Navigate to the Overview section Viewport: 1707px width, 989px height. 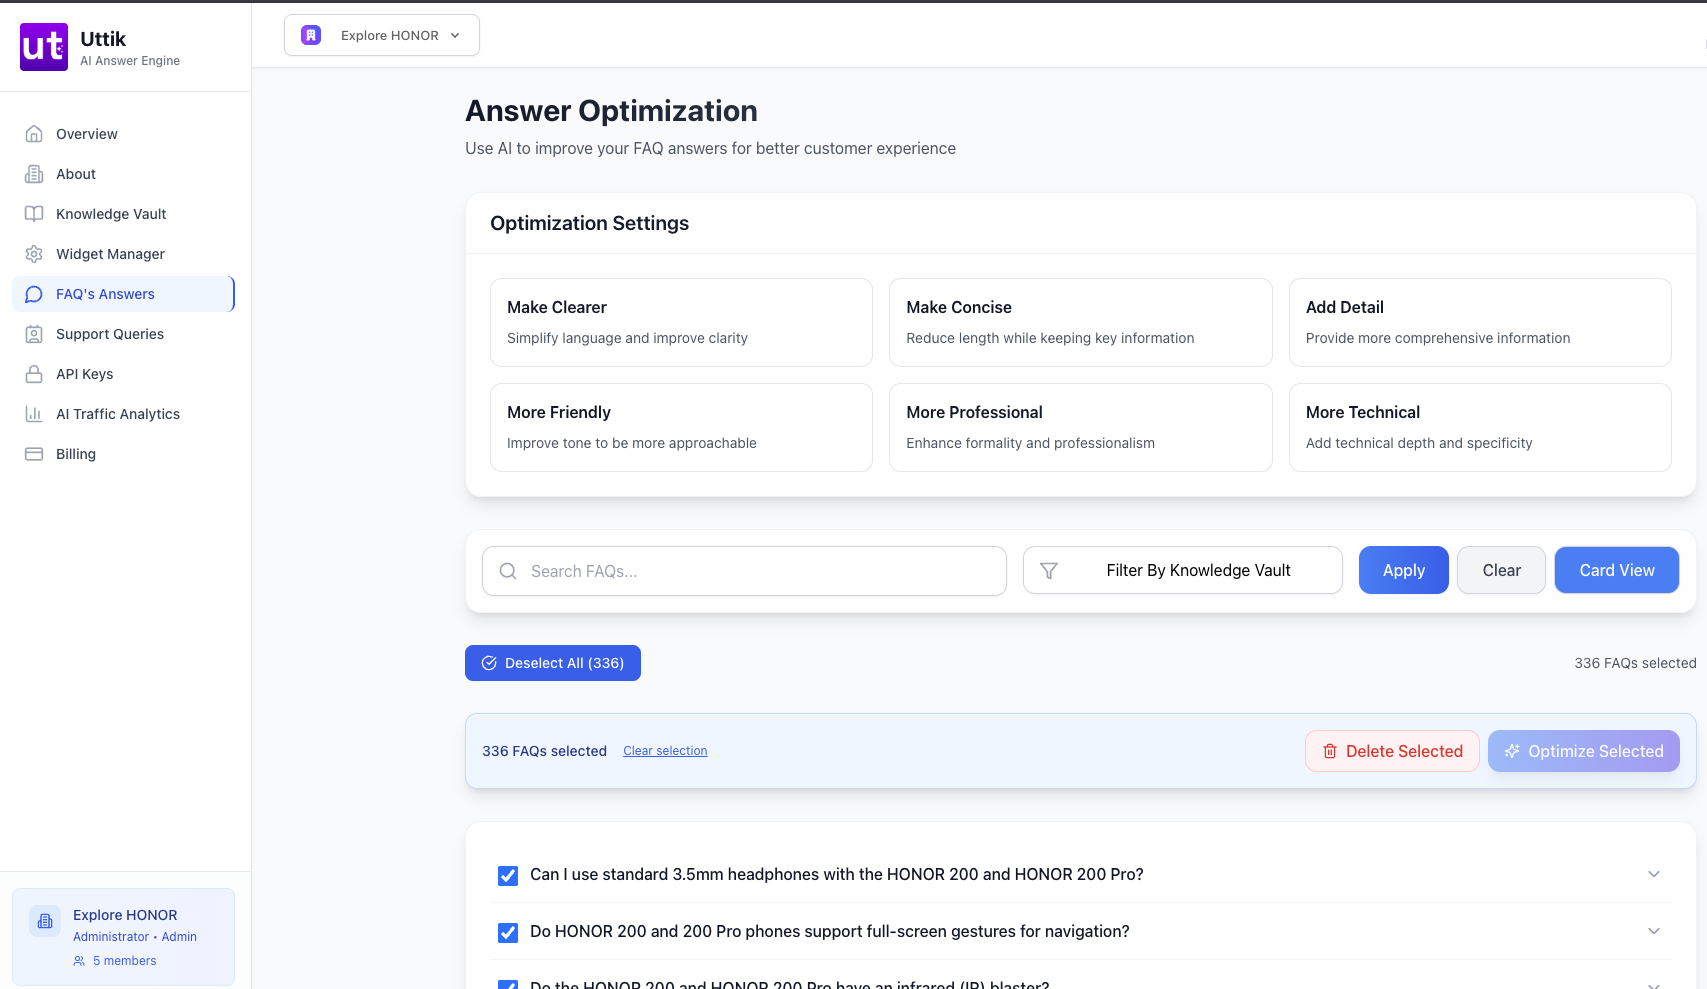pos(85,134)
